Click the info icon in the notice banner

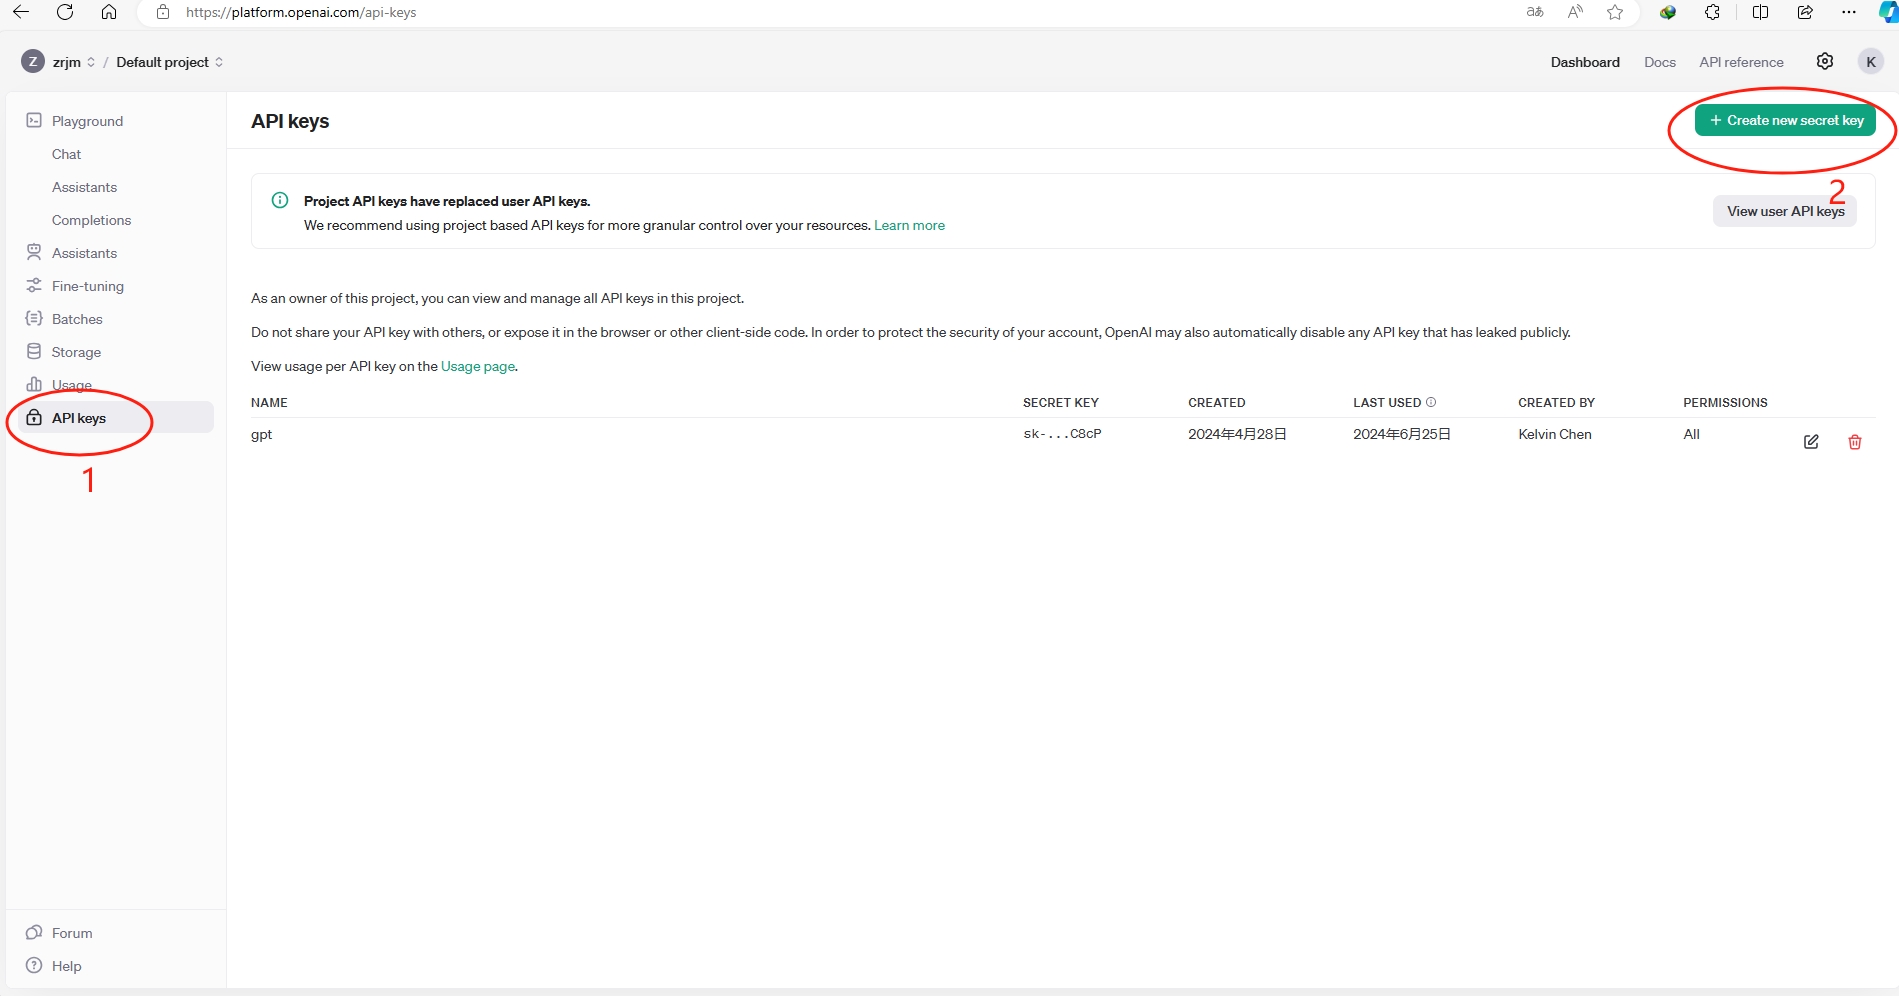click(x=280, y=200)
